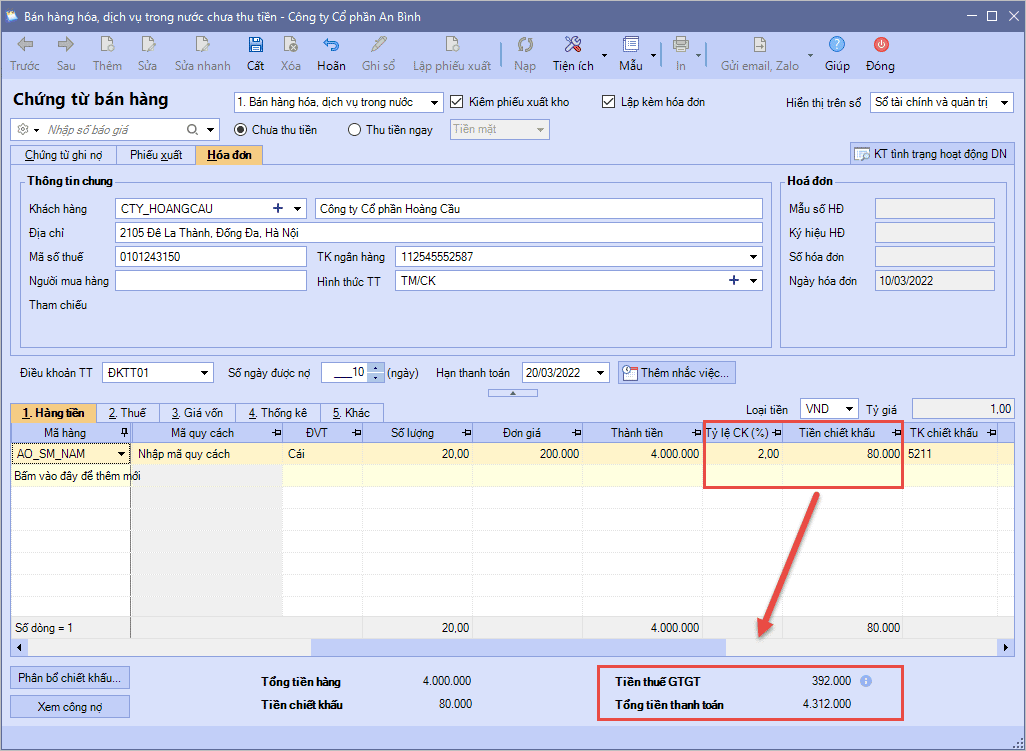Open the 3. Giá vốn tab
Viewport: 1026px width, 751px height.
tap(197, 413)
